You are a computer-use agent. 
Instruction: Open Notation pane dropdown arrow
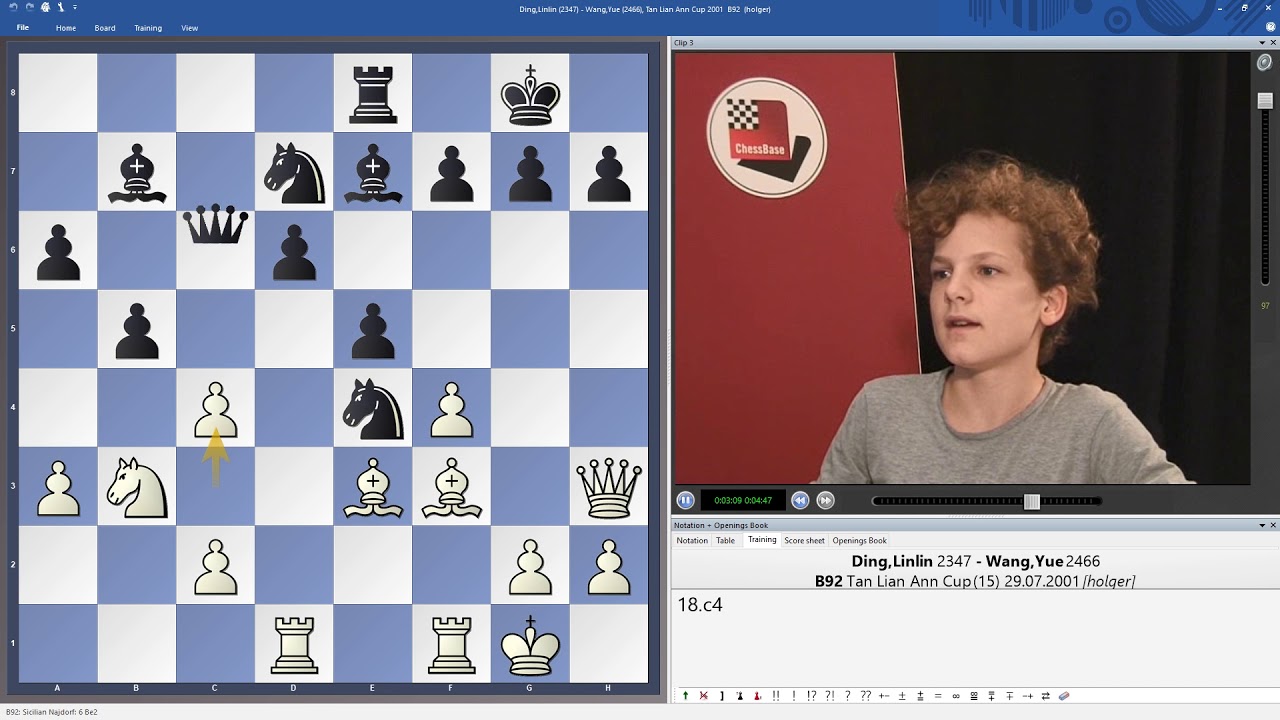pos(1262,525)
